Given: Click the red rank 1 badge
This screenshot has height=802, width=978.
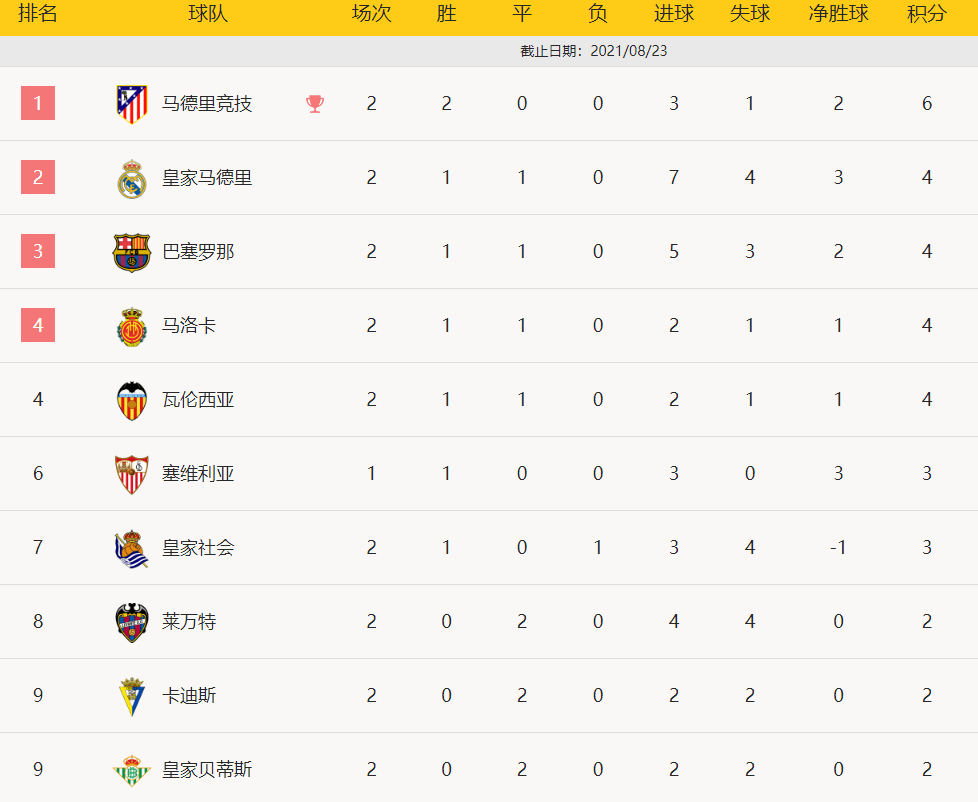Looking at the screenshot, I should (x=38, y=103).
